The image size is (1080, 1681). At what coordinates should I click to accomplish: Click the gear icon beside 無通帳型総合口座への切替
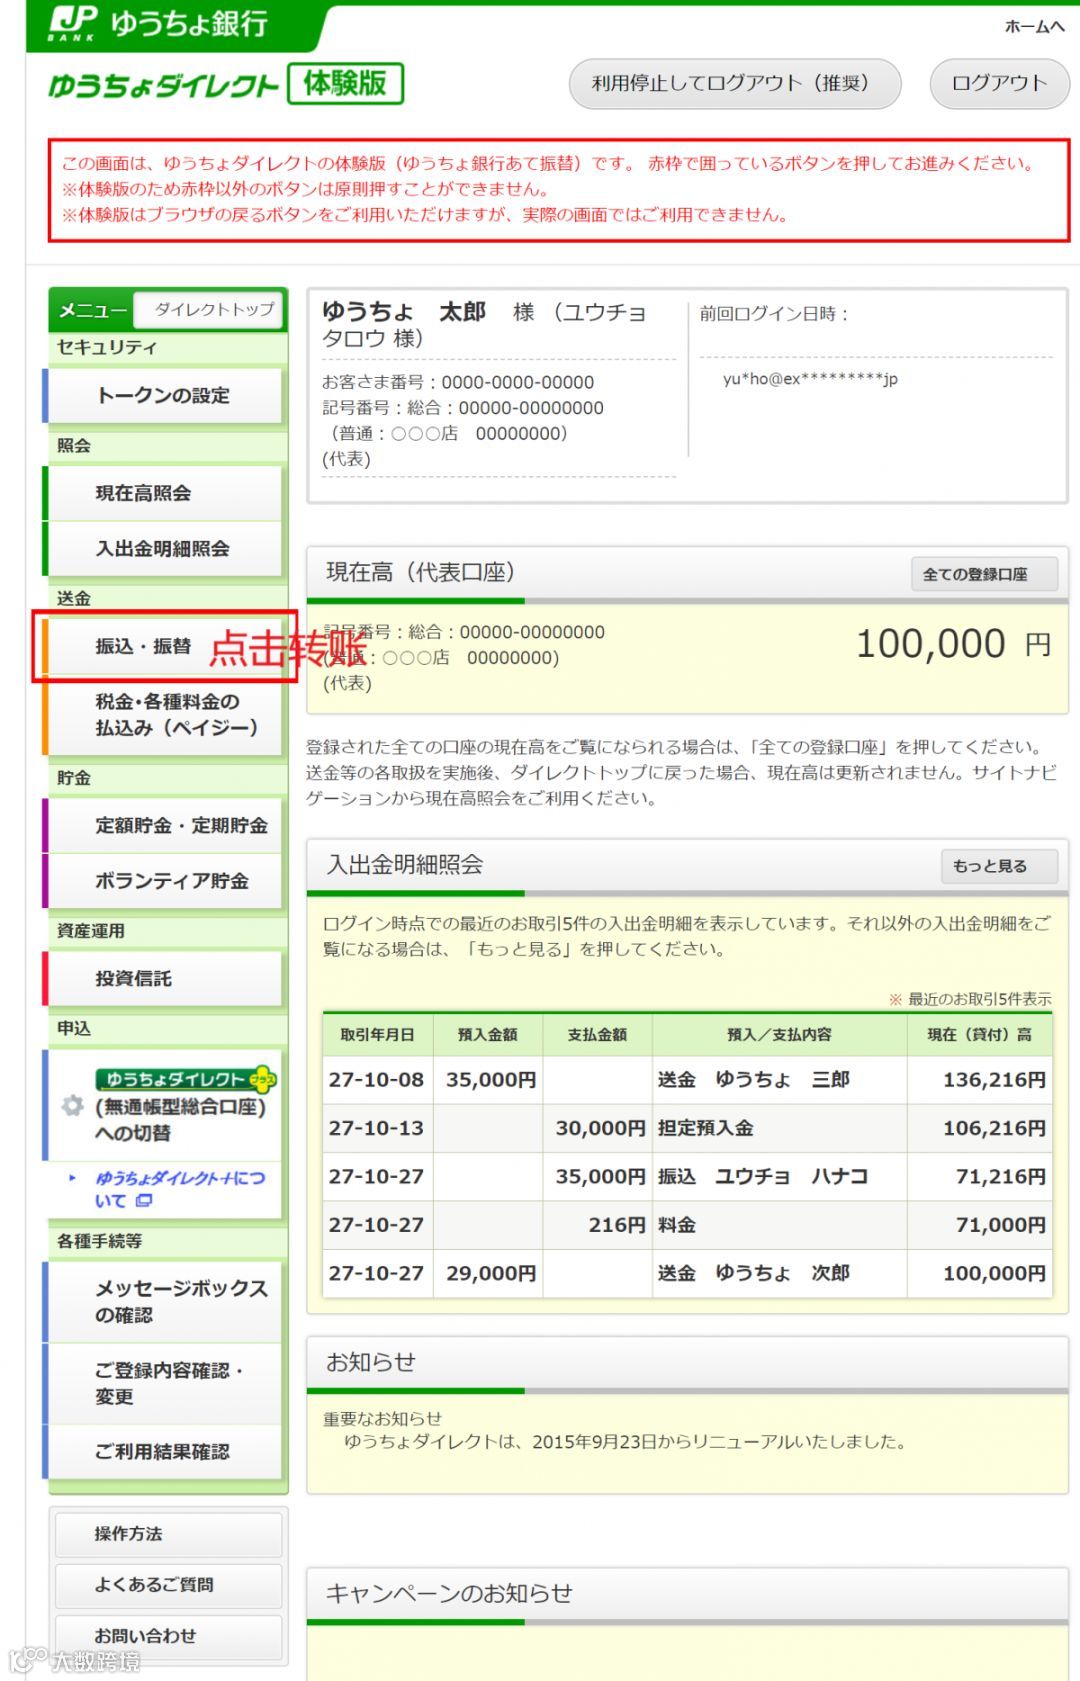pyautogui.click(x=72, y=1106)
